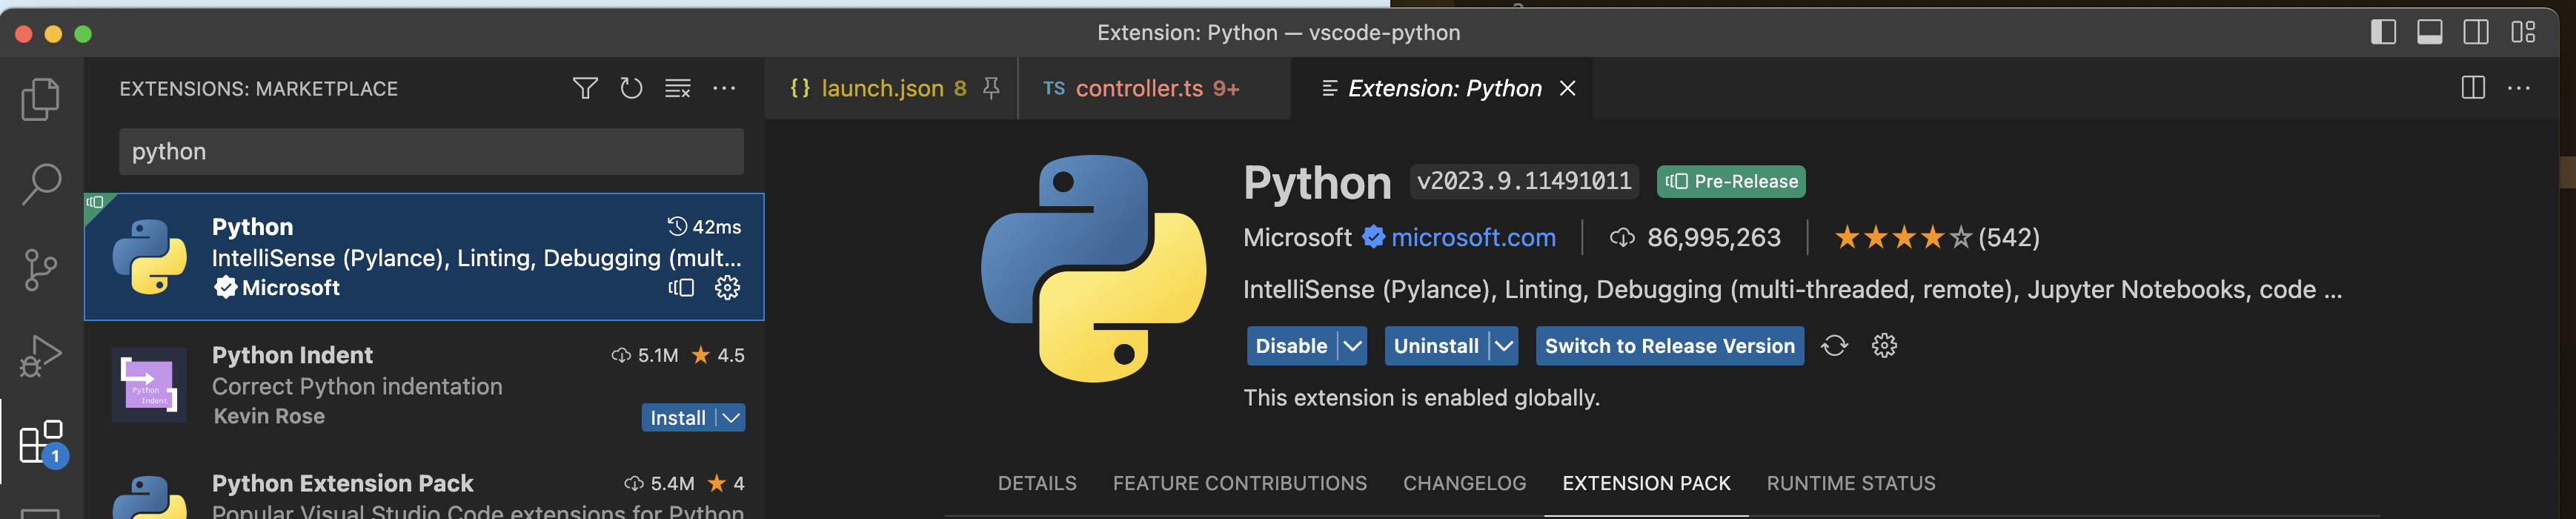Install the Python Indent extension
2576x519 pixels.
[x=678, y=418]
